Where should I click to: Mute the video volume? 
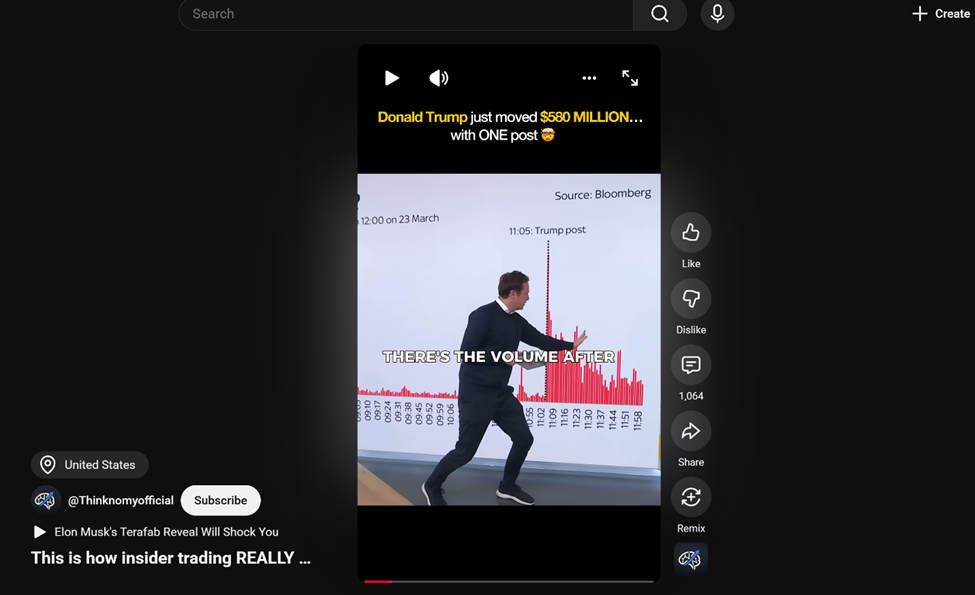(x=439, y=78)
